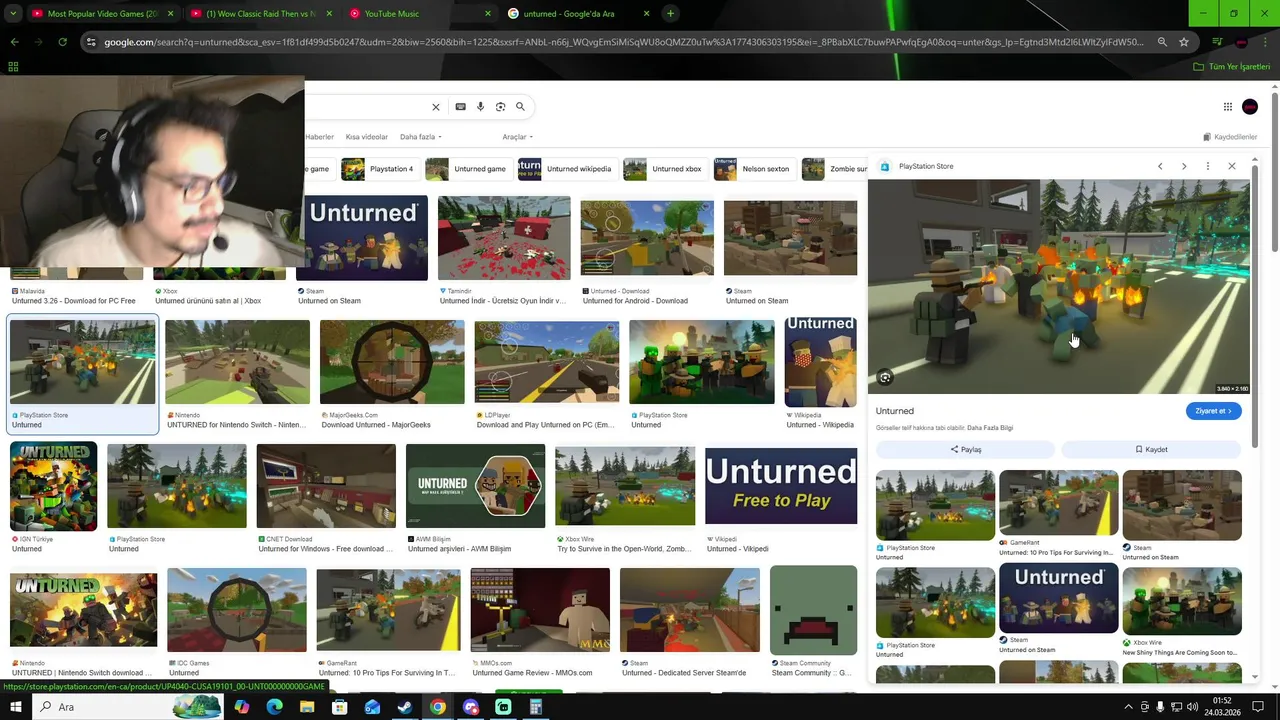The image size is (1280, 720).
Task: Click the Ziyaret et button
Action: pyautogui.click(x=1213, y=411)
